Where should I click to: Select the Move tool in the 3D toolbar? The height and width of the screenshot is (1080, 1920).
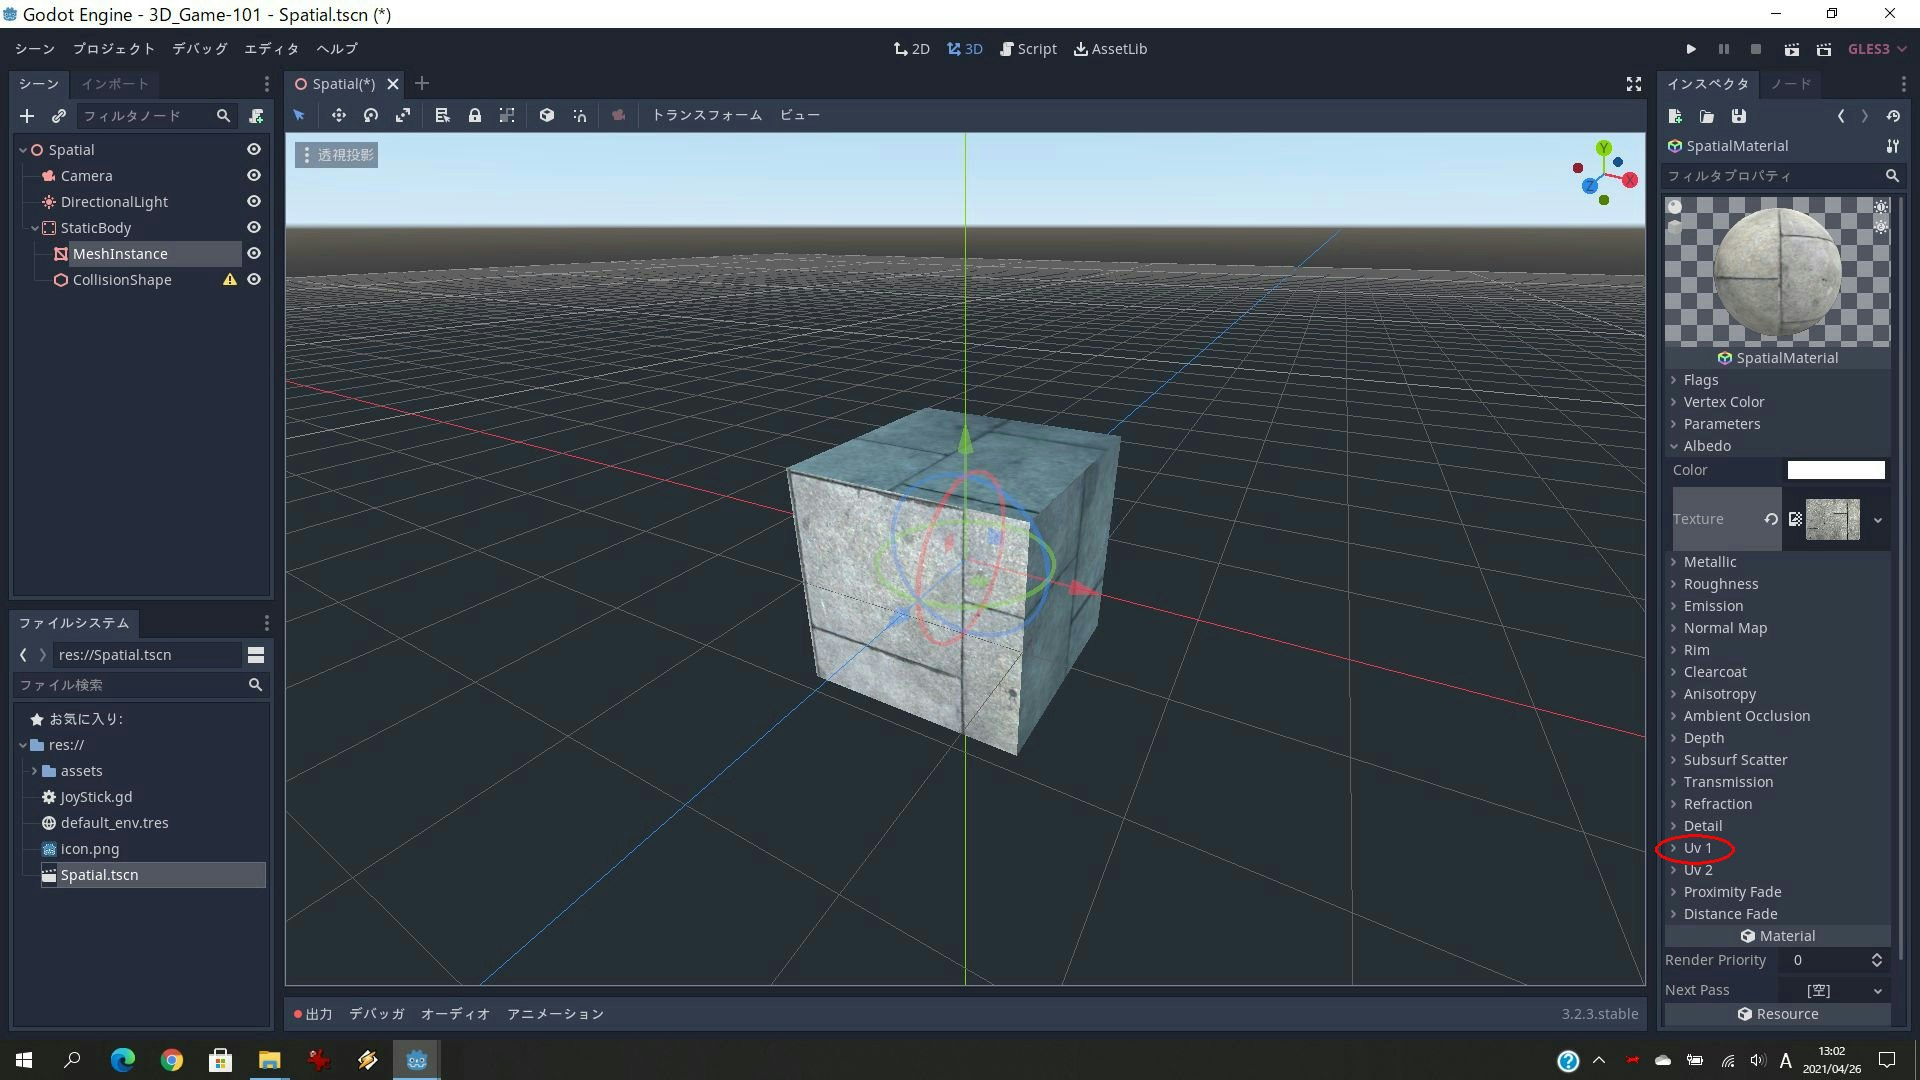[338, 115]
